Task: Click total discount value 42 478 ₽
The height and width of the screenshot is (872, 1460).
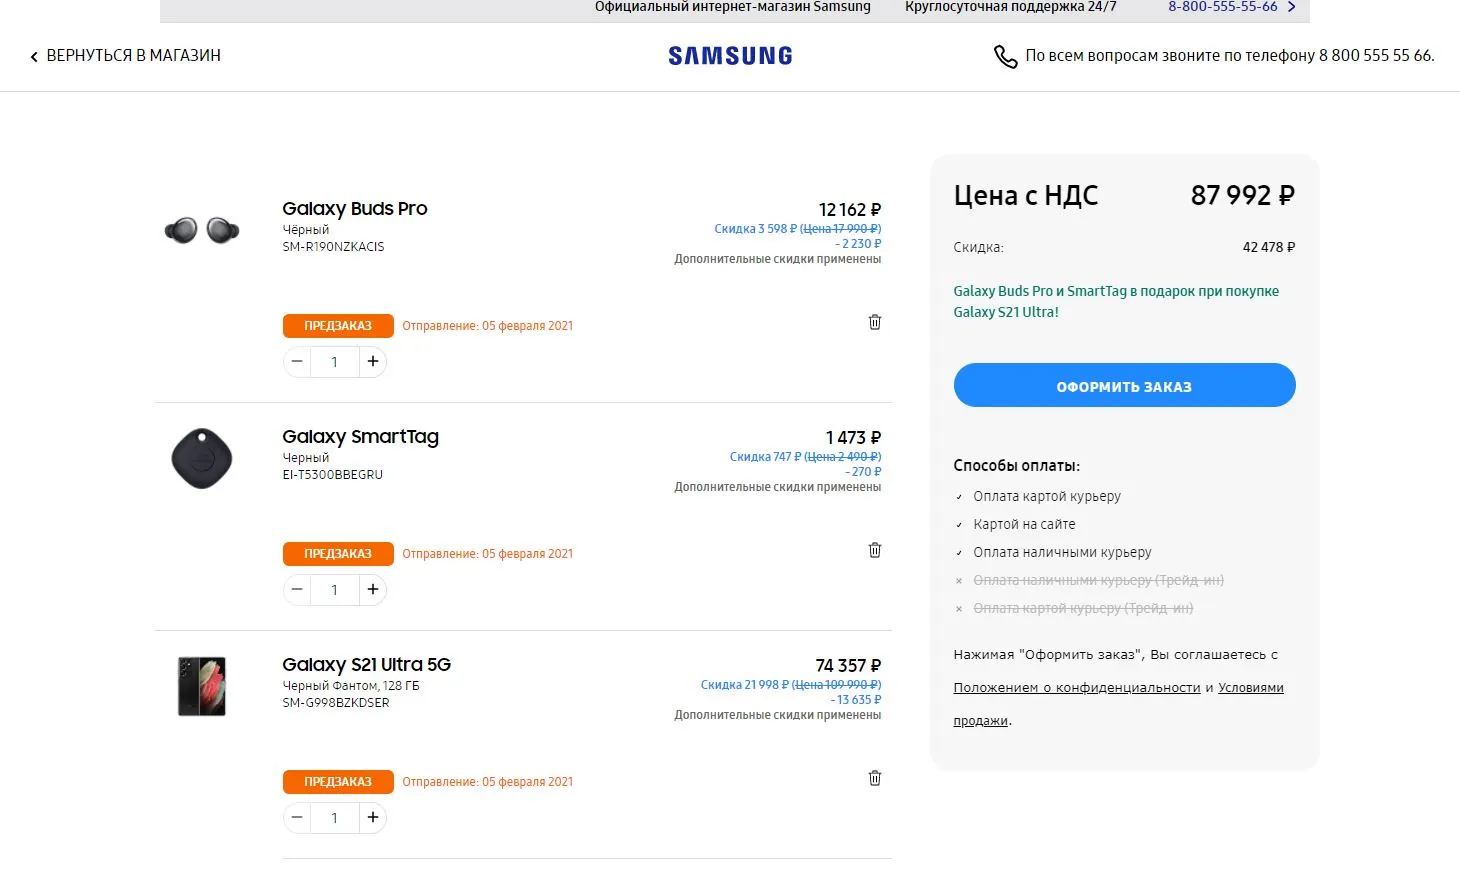Action: [1268, 247]
